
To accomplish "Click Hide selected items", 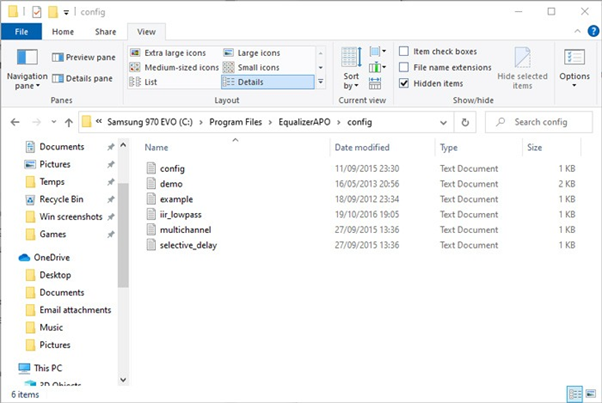I will click(522, 69).
